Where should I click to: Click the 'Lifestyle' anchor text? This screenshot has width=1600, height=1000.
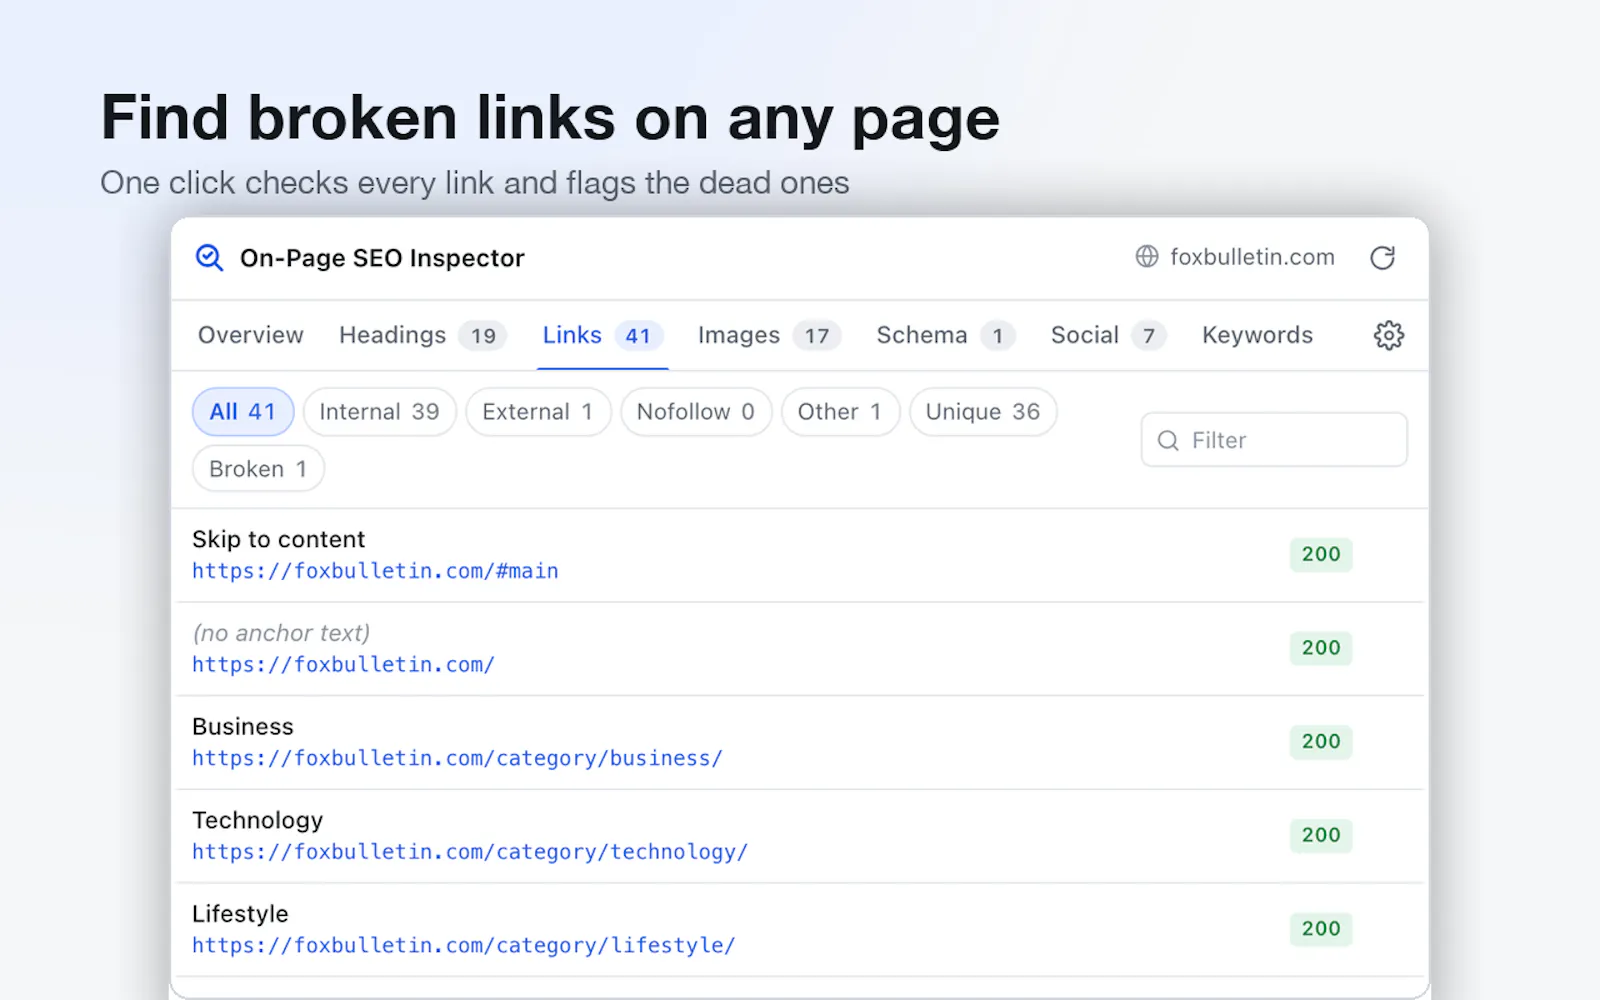click(240, 914)
